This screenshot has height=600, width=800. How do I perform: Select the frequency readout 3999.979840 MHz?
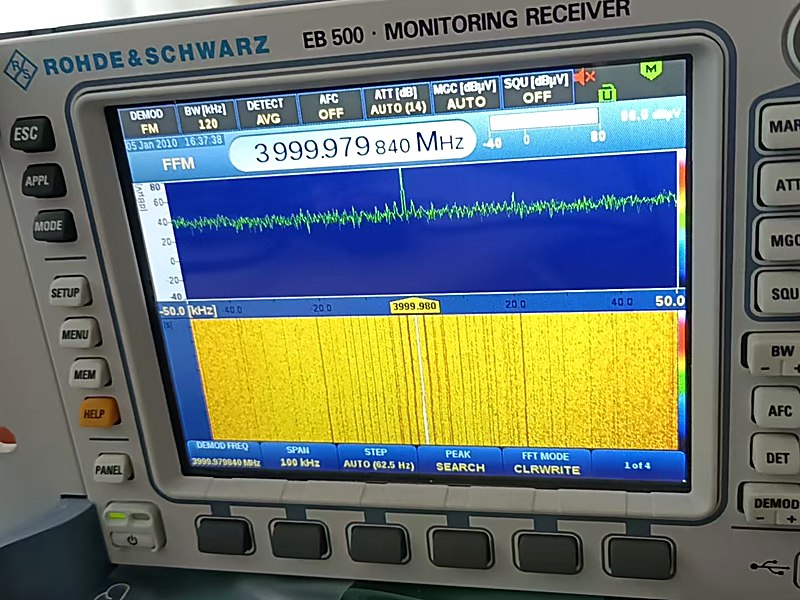[x=353, y=146]
